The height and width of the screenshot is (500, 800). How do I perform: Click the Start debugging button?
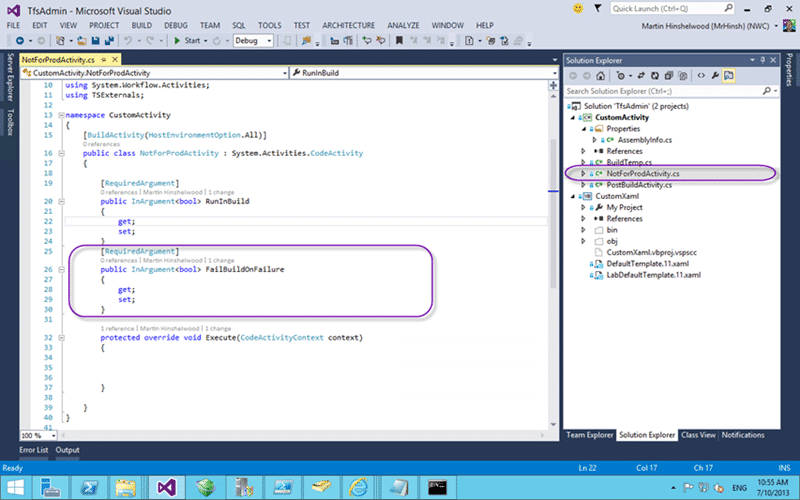(187, 40)
